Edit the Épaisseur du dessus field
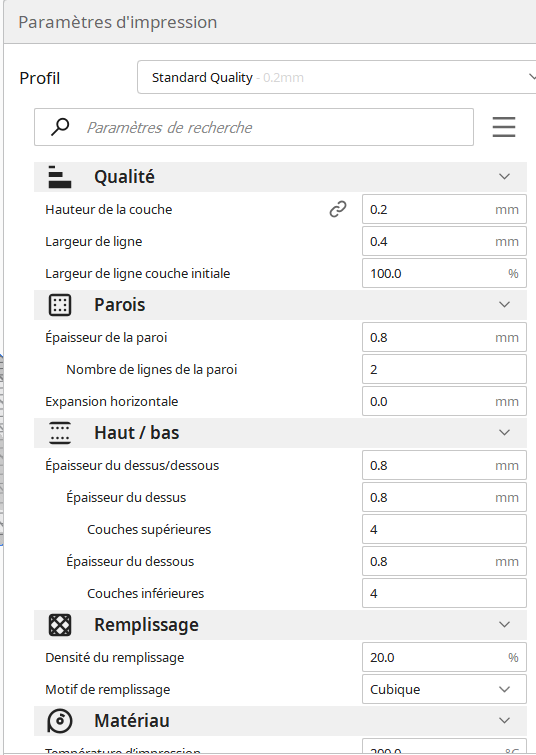536x755 pixels. (444, 497)
